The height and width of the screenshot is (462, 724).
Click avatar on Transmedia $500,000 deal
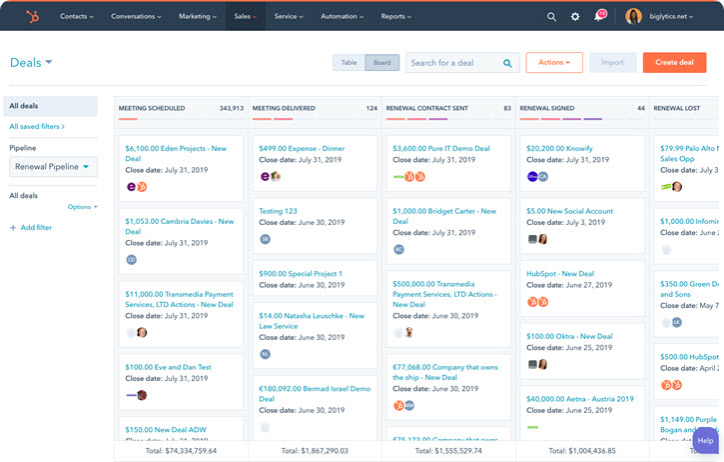click(x=409, y=332)
